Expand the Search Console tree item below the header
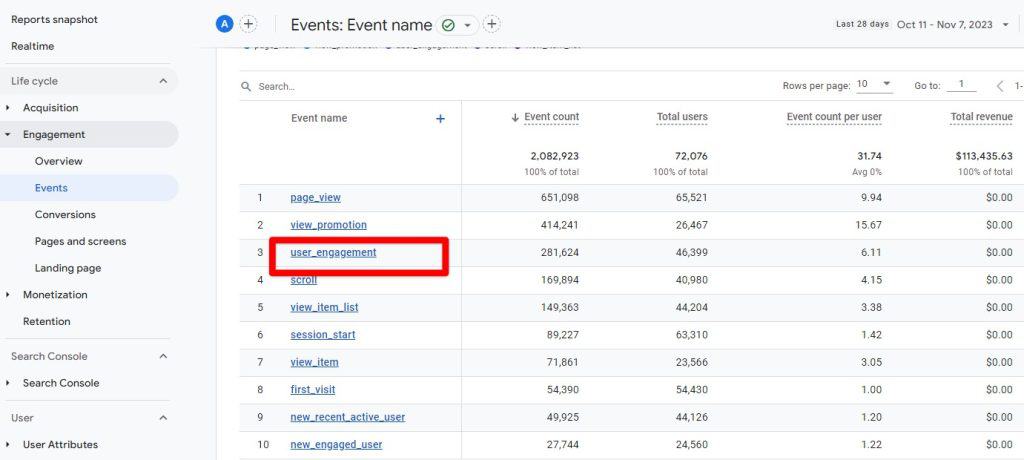The width and height of the screenshot is (1024, 460). 8,383
